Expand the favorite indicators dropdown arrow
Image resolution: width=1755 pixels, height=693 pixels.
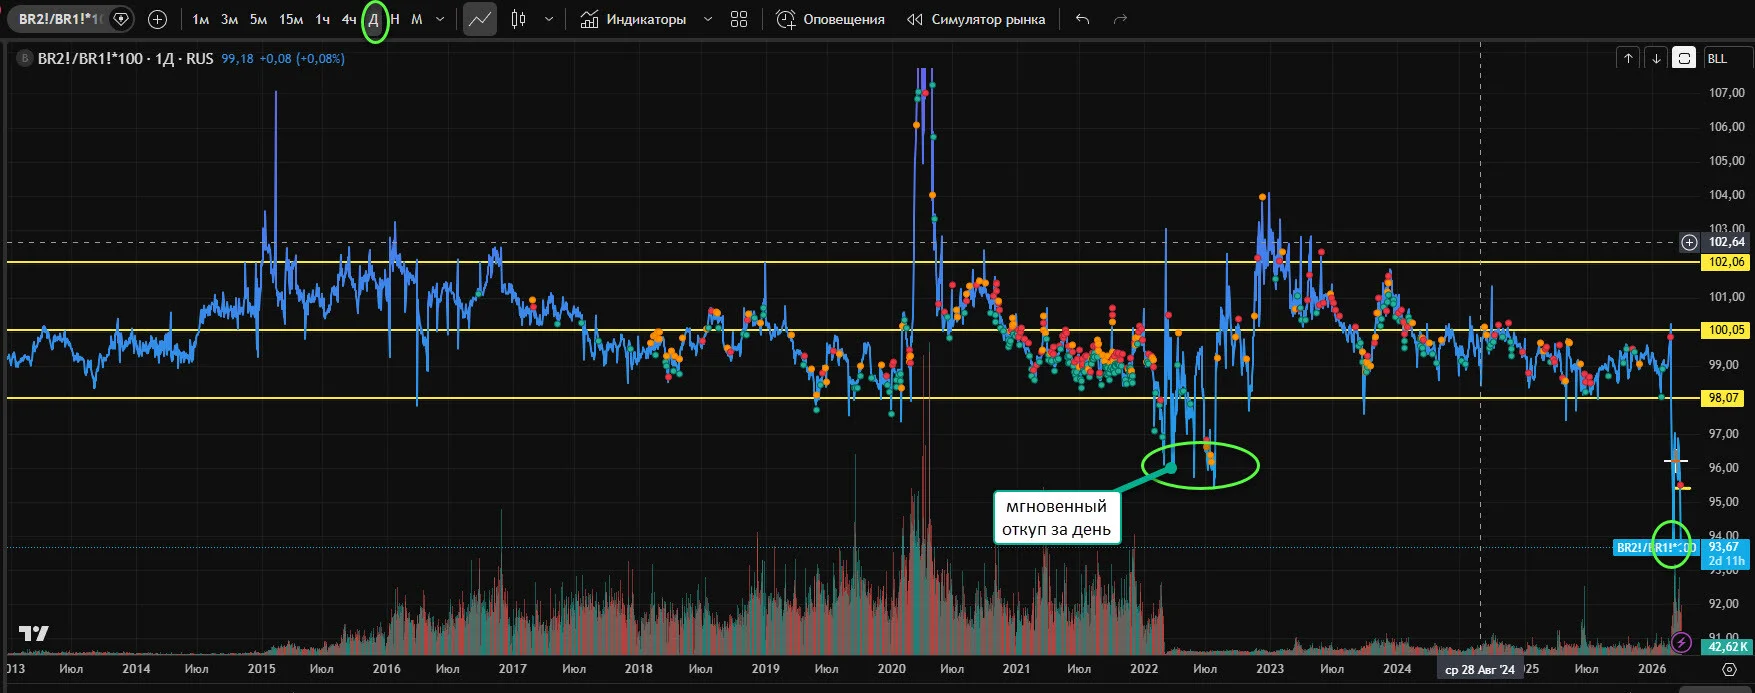tap(708, 19)
